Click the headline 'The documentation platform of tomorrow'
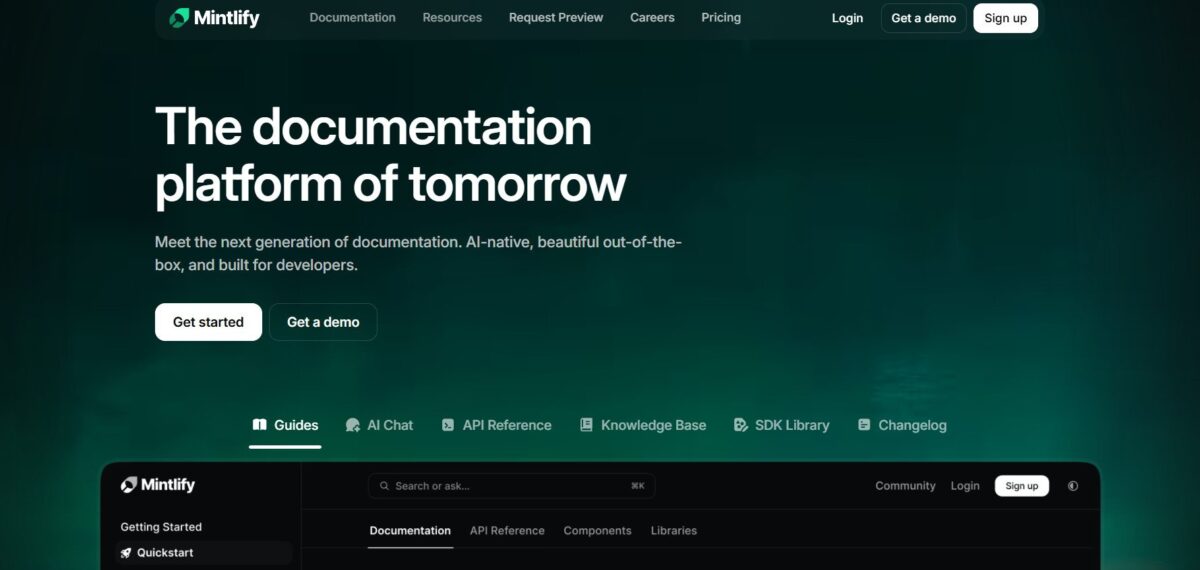This screenshot has height=570, width=1200. point(391,156)
